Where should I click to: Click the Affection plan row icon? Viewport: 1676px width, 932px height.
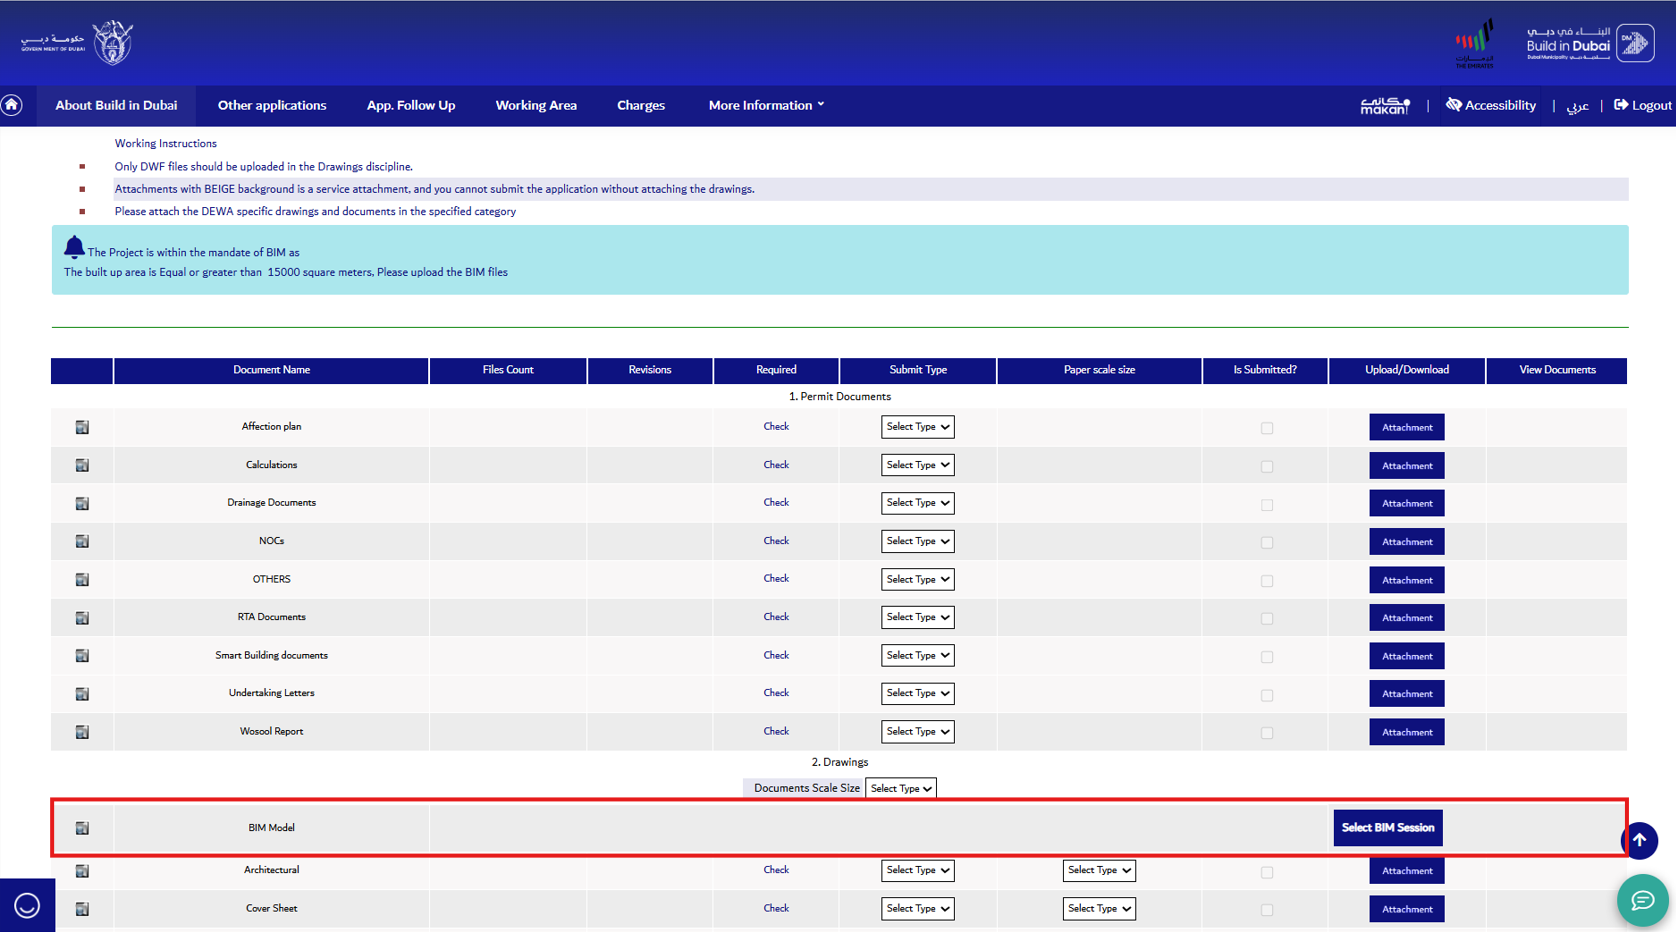(82, 427)
